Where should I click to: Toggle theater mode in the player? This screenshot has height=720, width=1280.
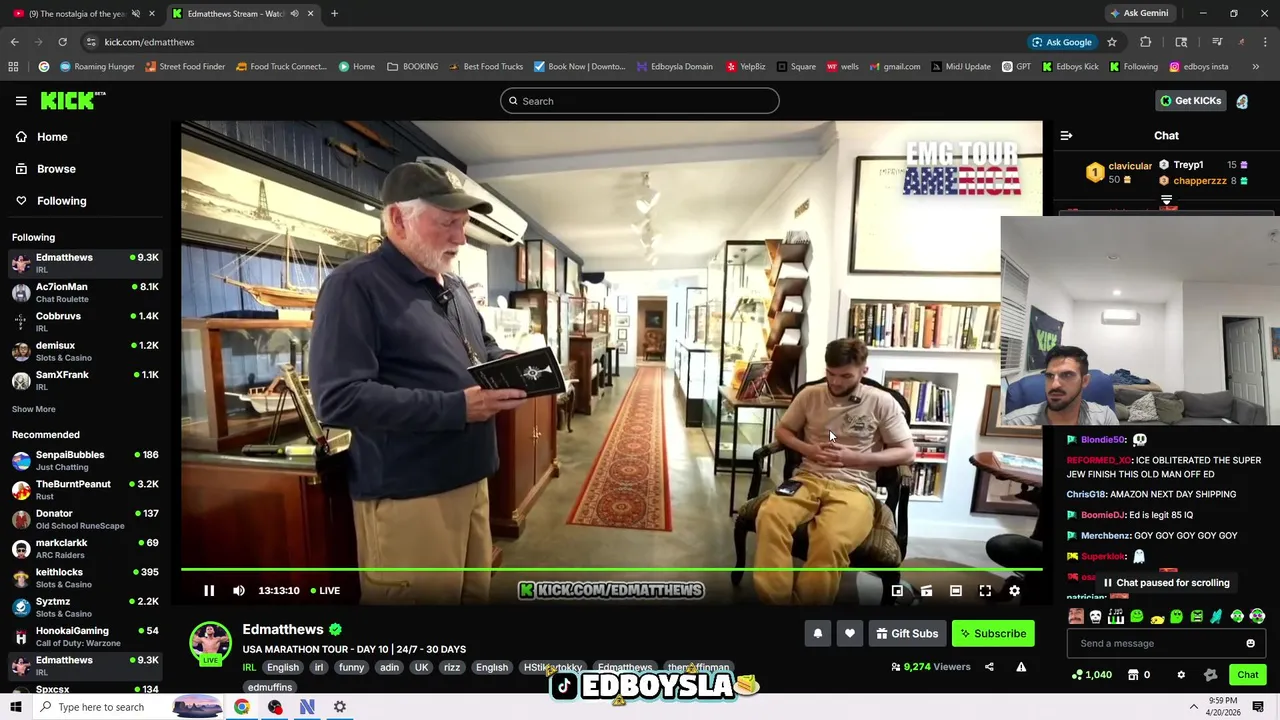(956, 591)
